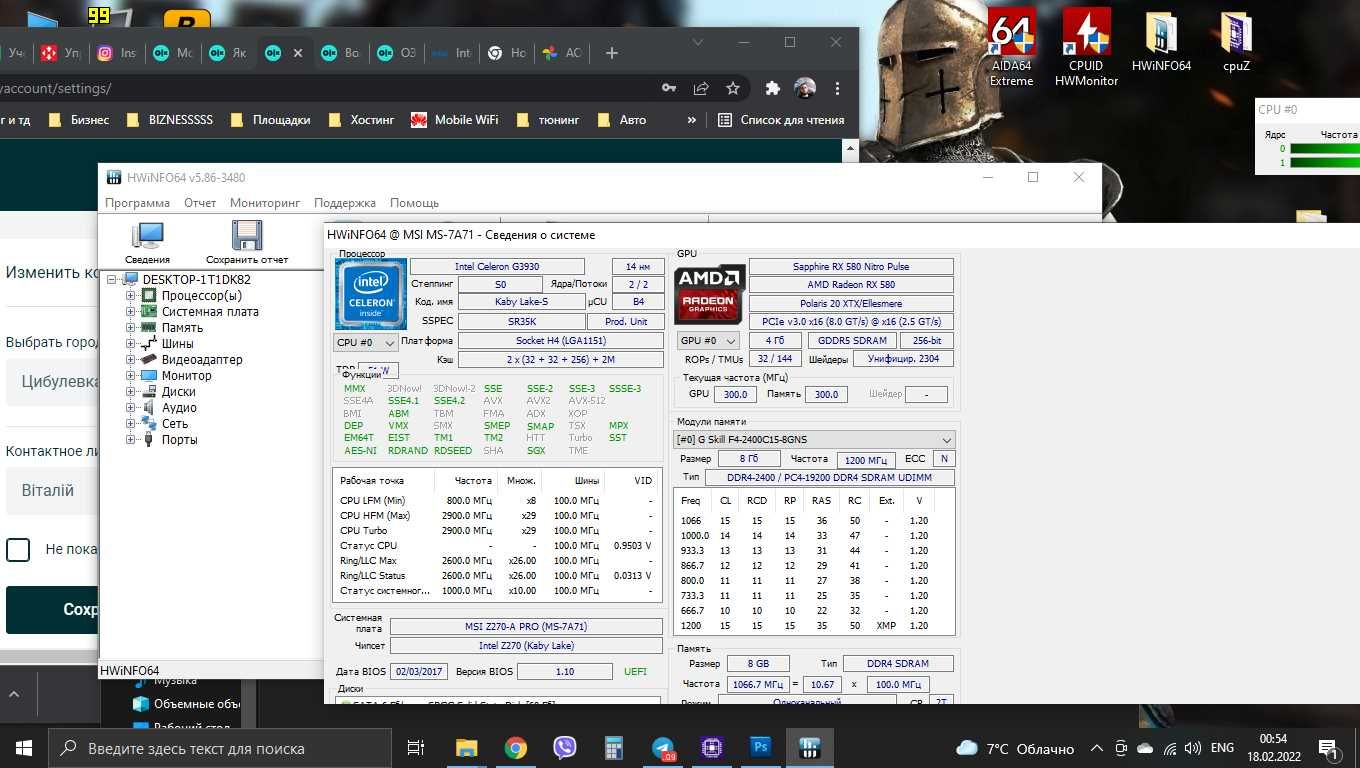Image resolution: width=1360 pixels, height=768 pixels.
Task: Open the Программа menu
Action: 137,203
